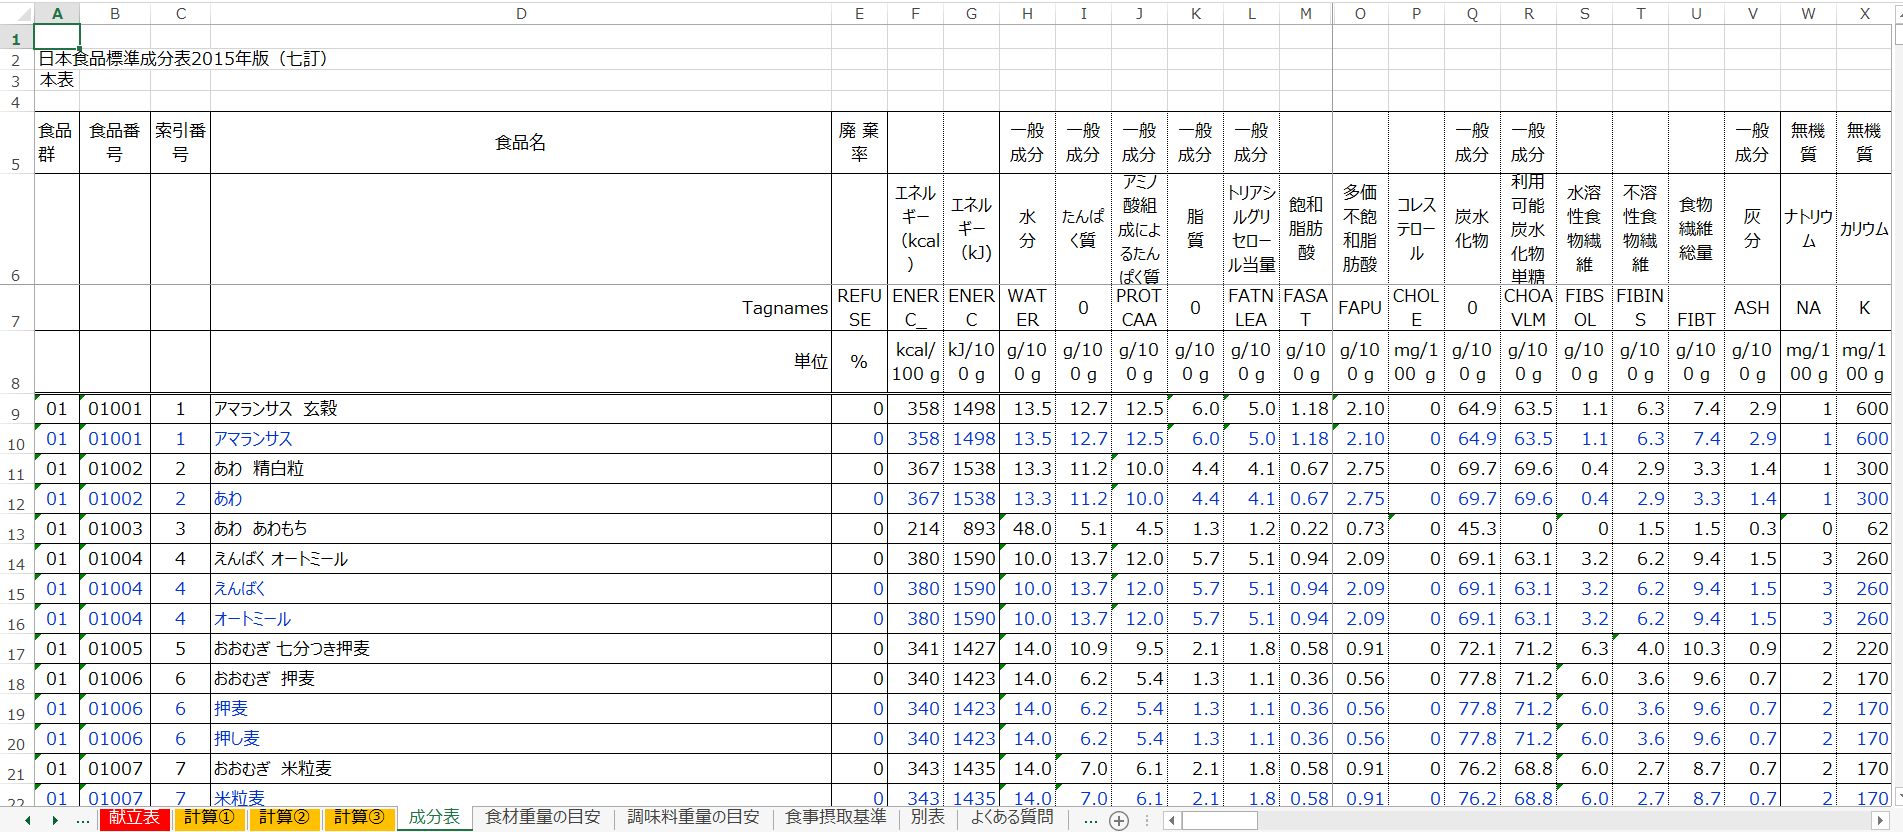The height and width of the screenshot is (832, 1903).
Task: Open the 献立表 sheet tab
Action: click(x=134, y=818)
